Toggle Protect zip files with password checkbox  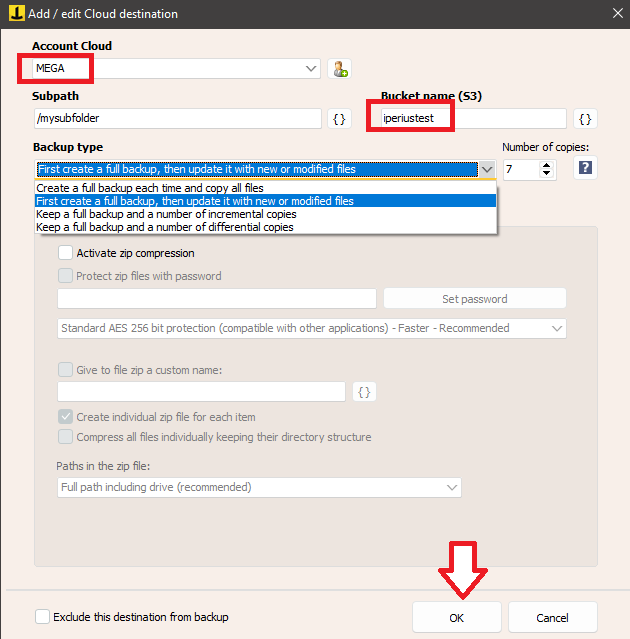coord(66,276)
